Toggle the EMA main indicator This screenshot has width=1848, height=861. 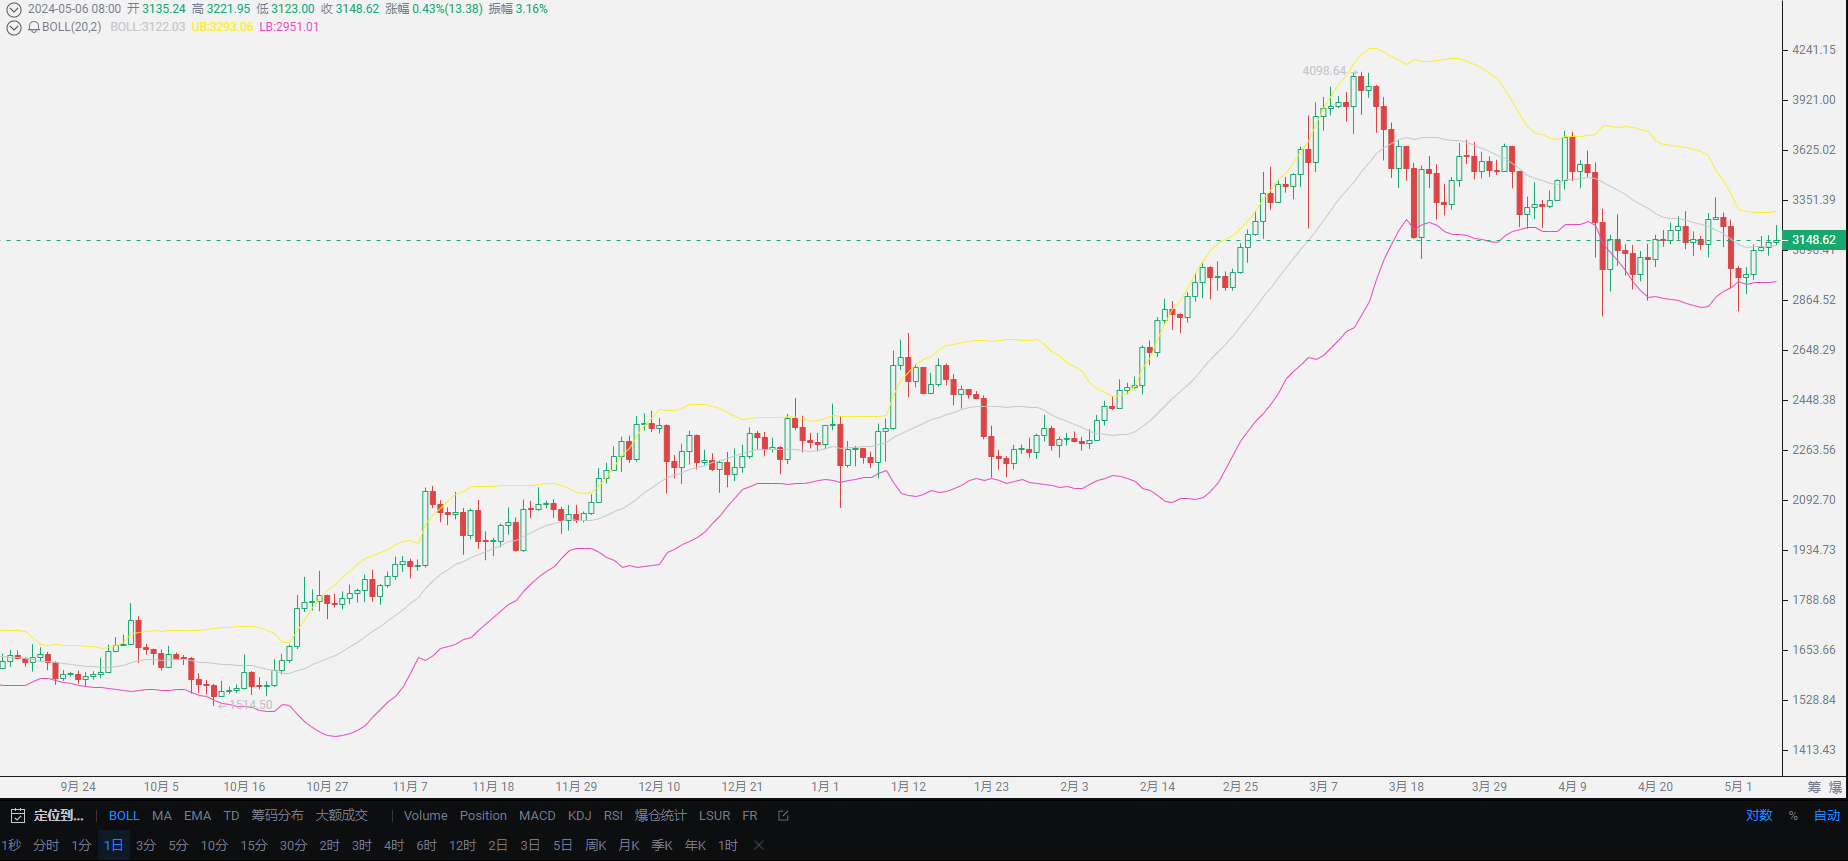pyautogui.click(x=198, y=816)
